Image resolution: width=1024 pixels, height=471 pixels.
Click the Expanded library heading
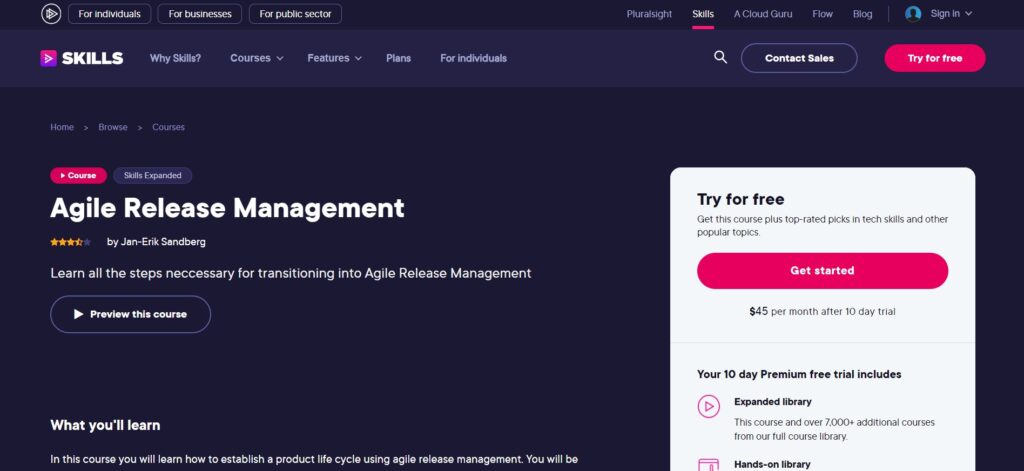point(773,402)
